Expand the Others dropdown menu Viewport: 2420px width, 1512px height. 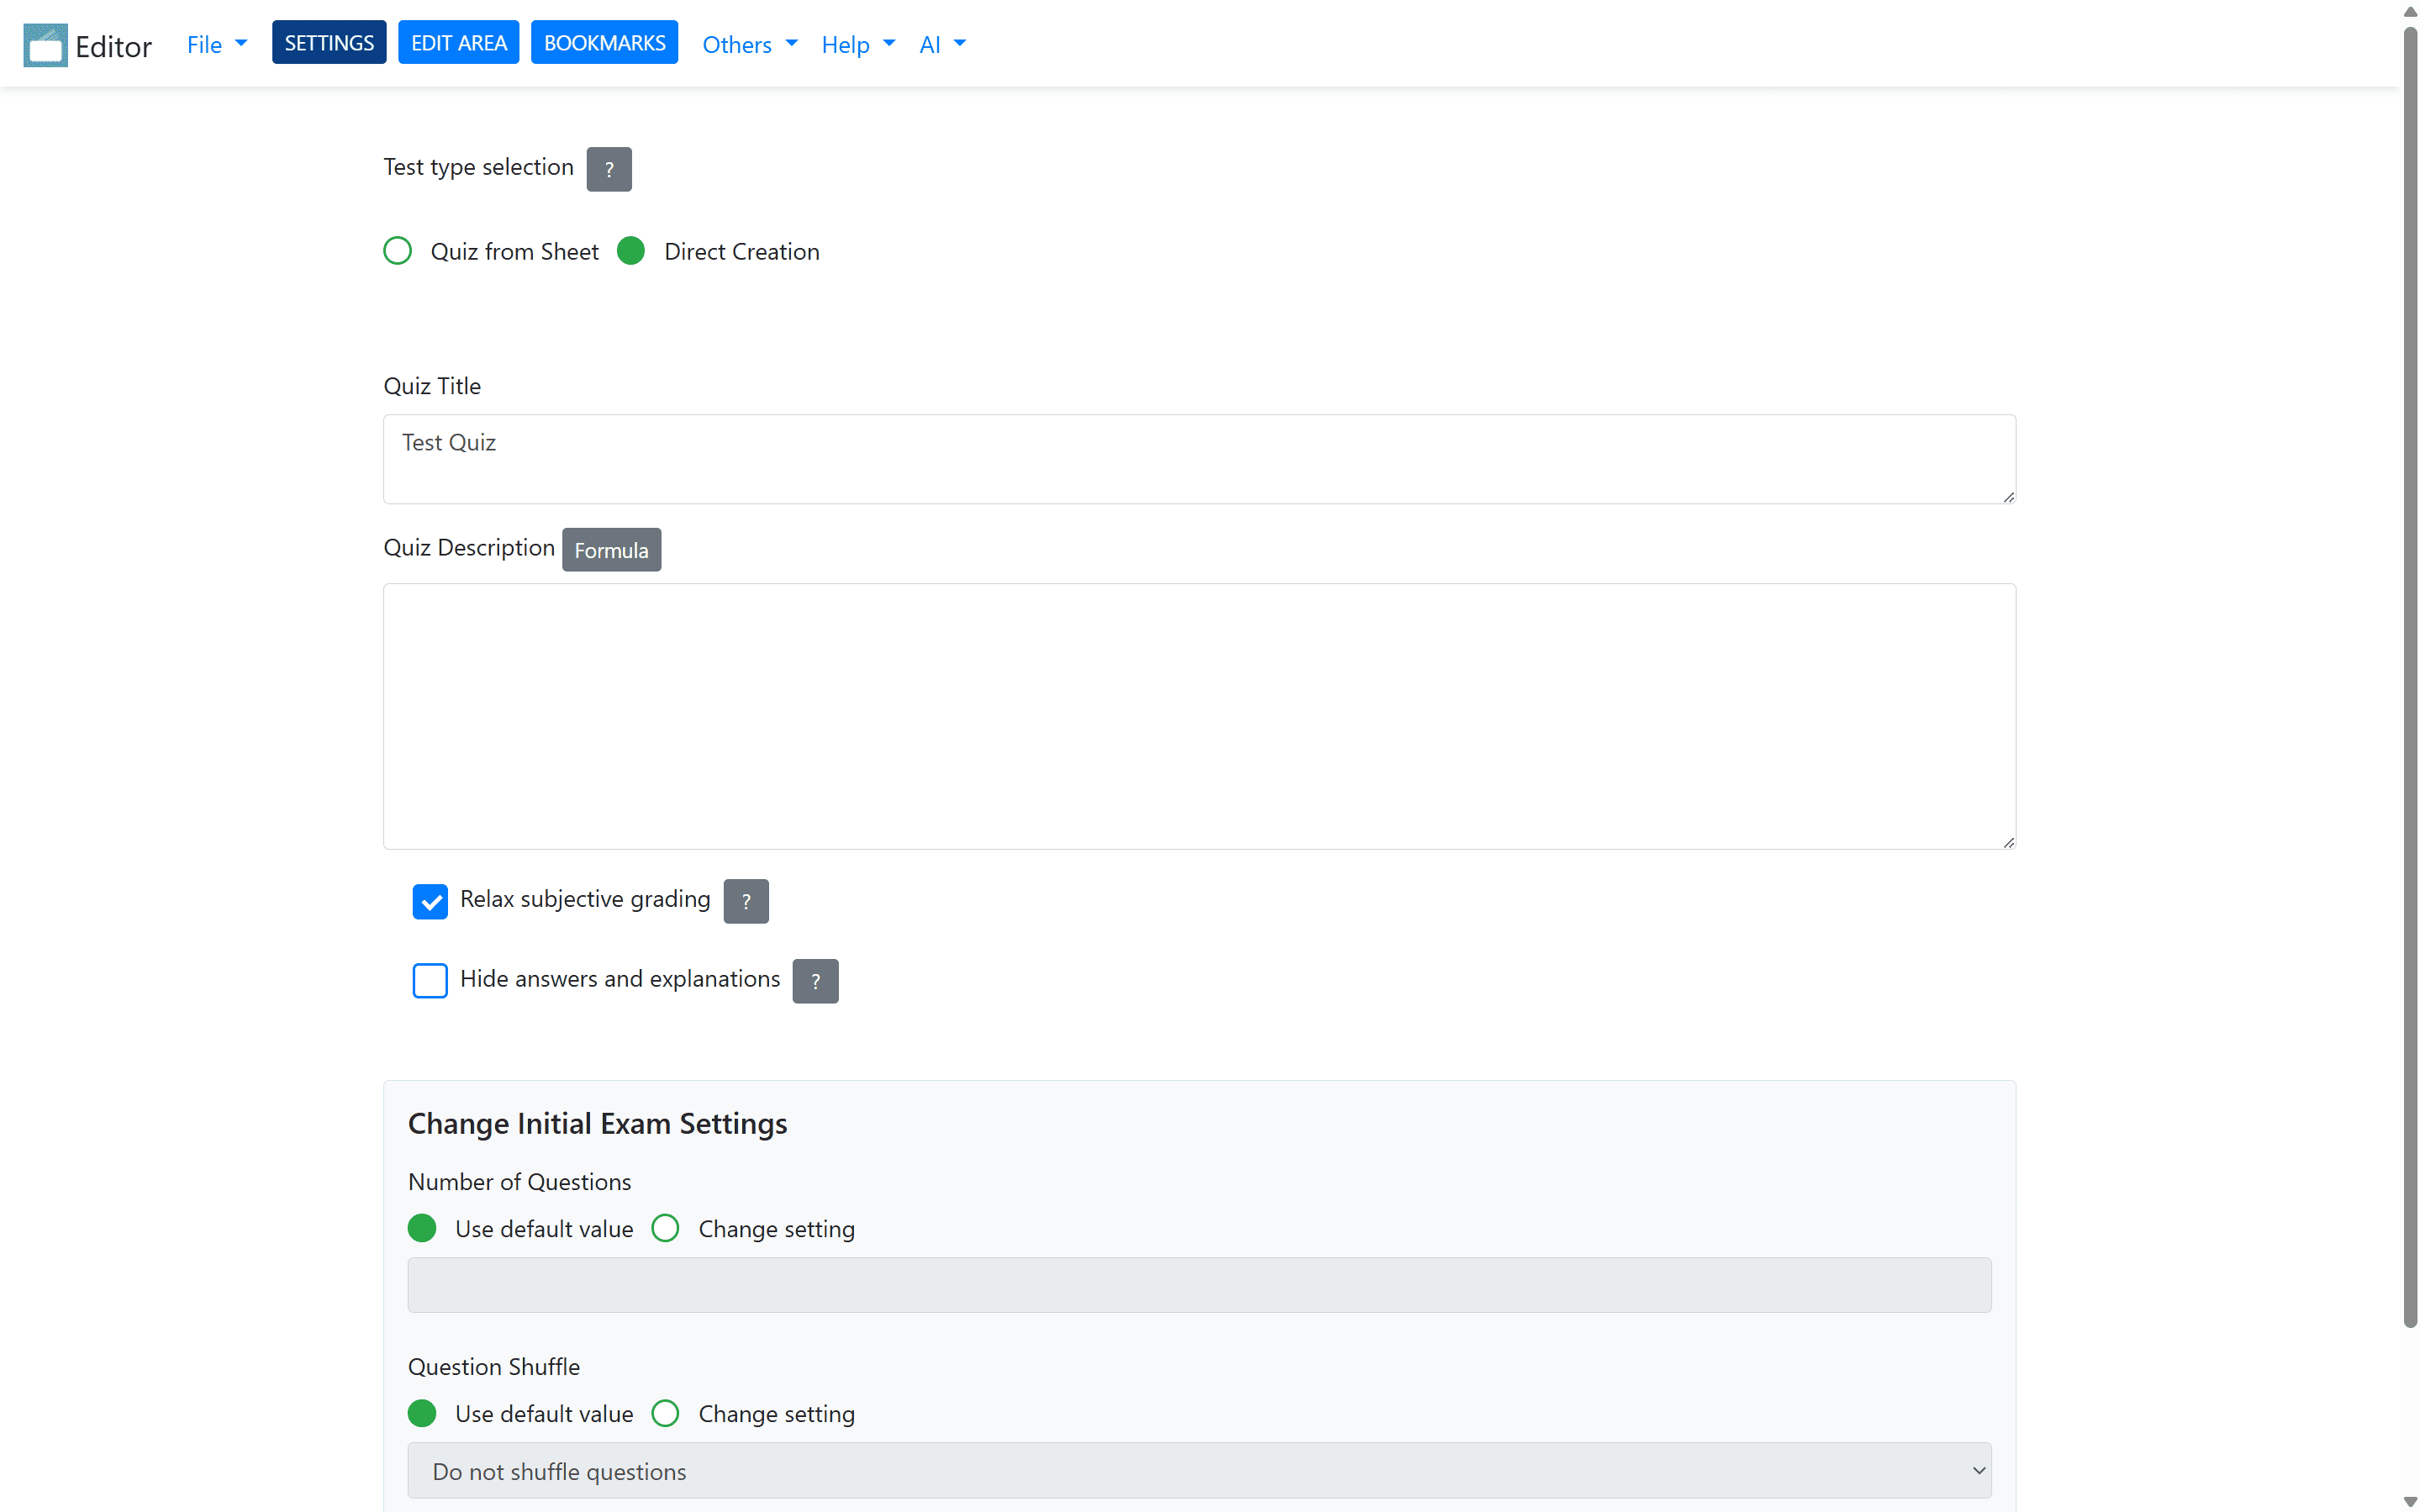(749, 44)
